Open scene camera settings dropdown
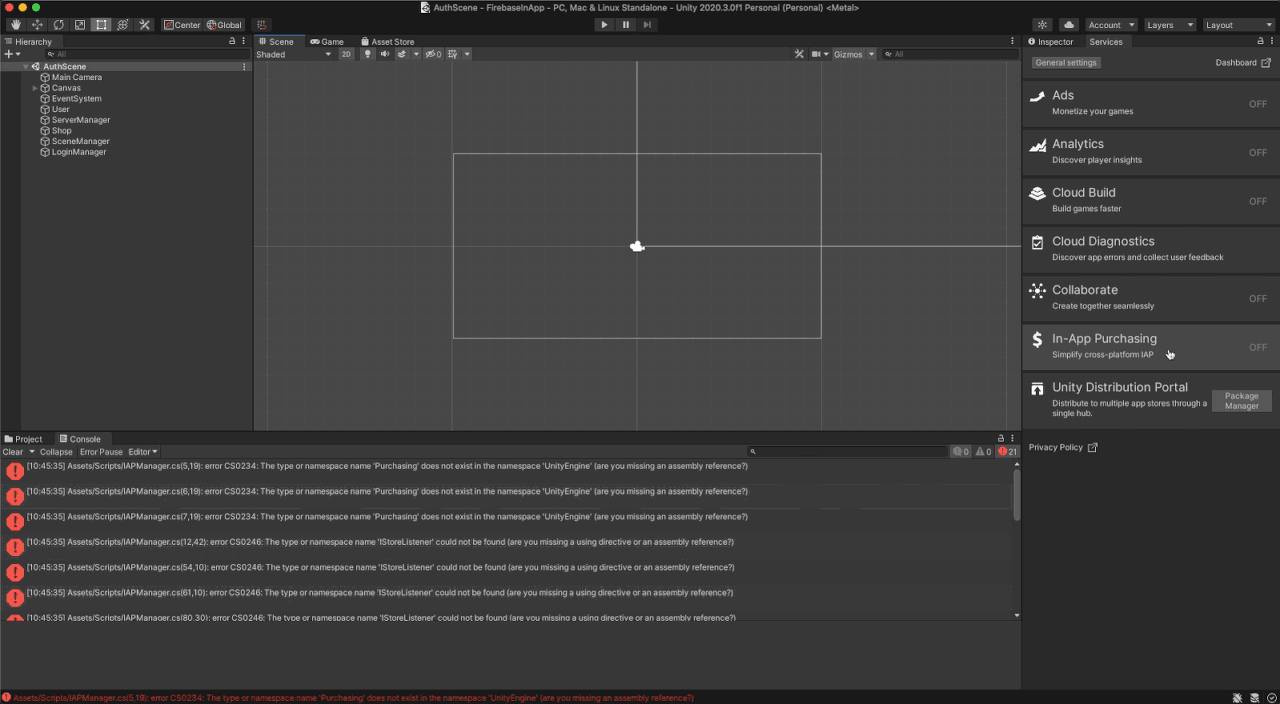 [820, 54]
